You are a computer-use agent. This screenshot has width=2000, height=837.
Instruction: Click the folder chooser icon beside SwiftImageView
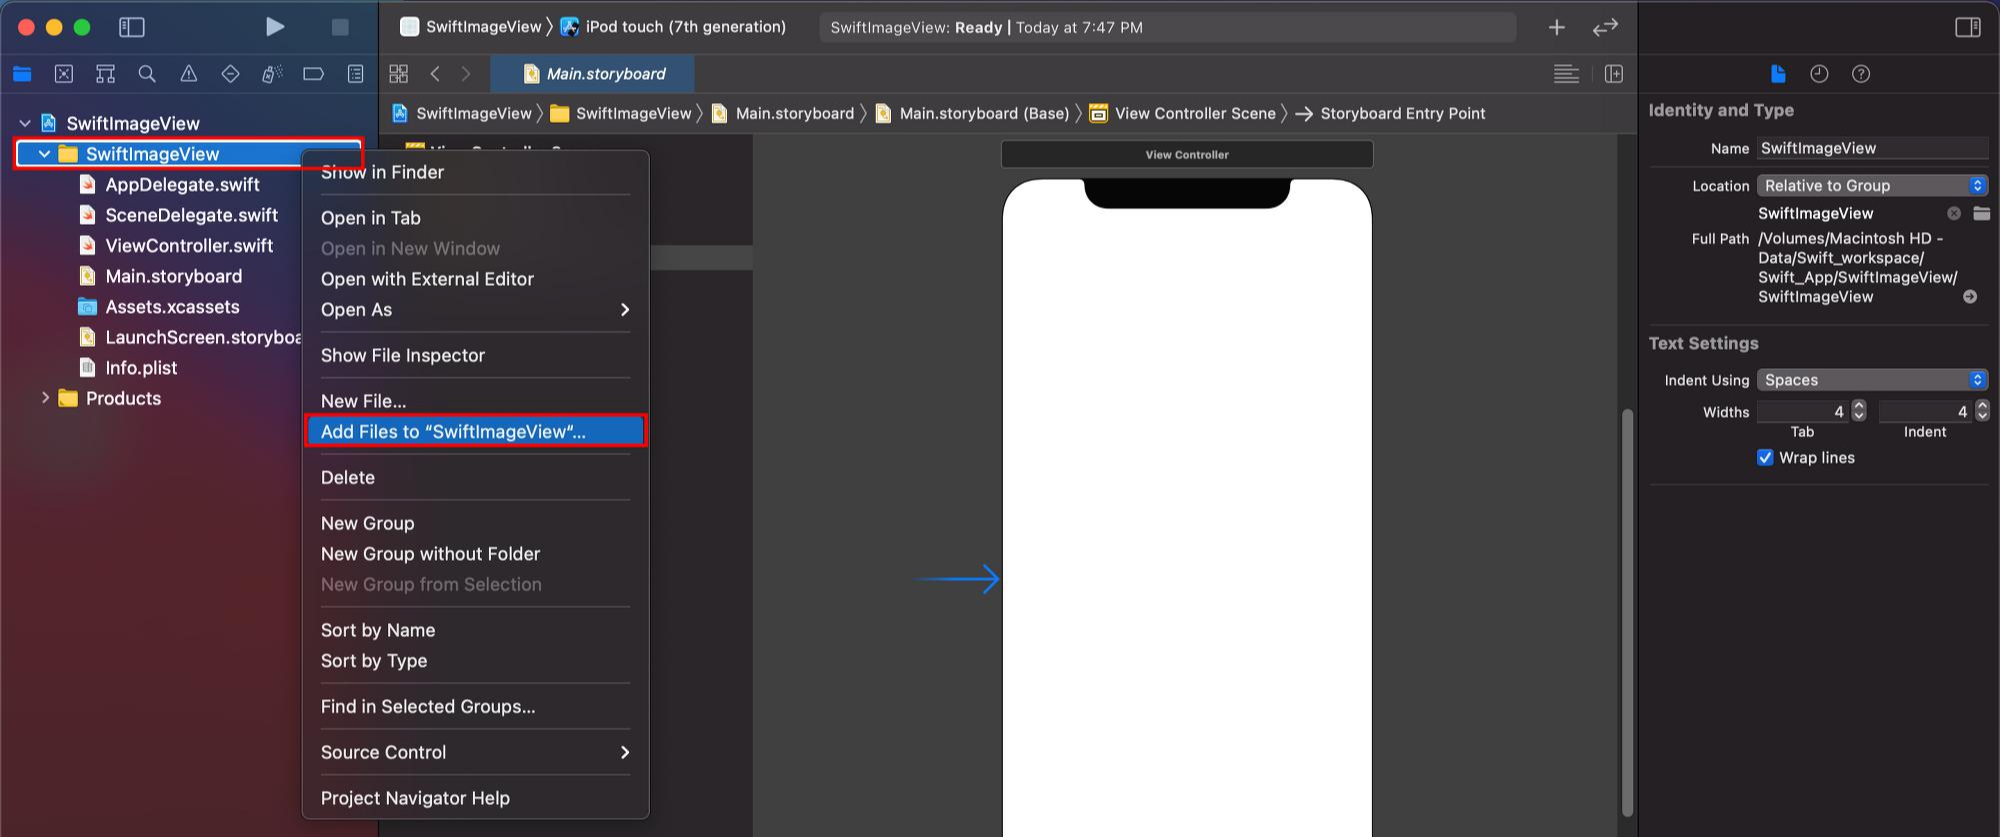[x=1982, y=213]
